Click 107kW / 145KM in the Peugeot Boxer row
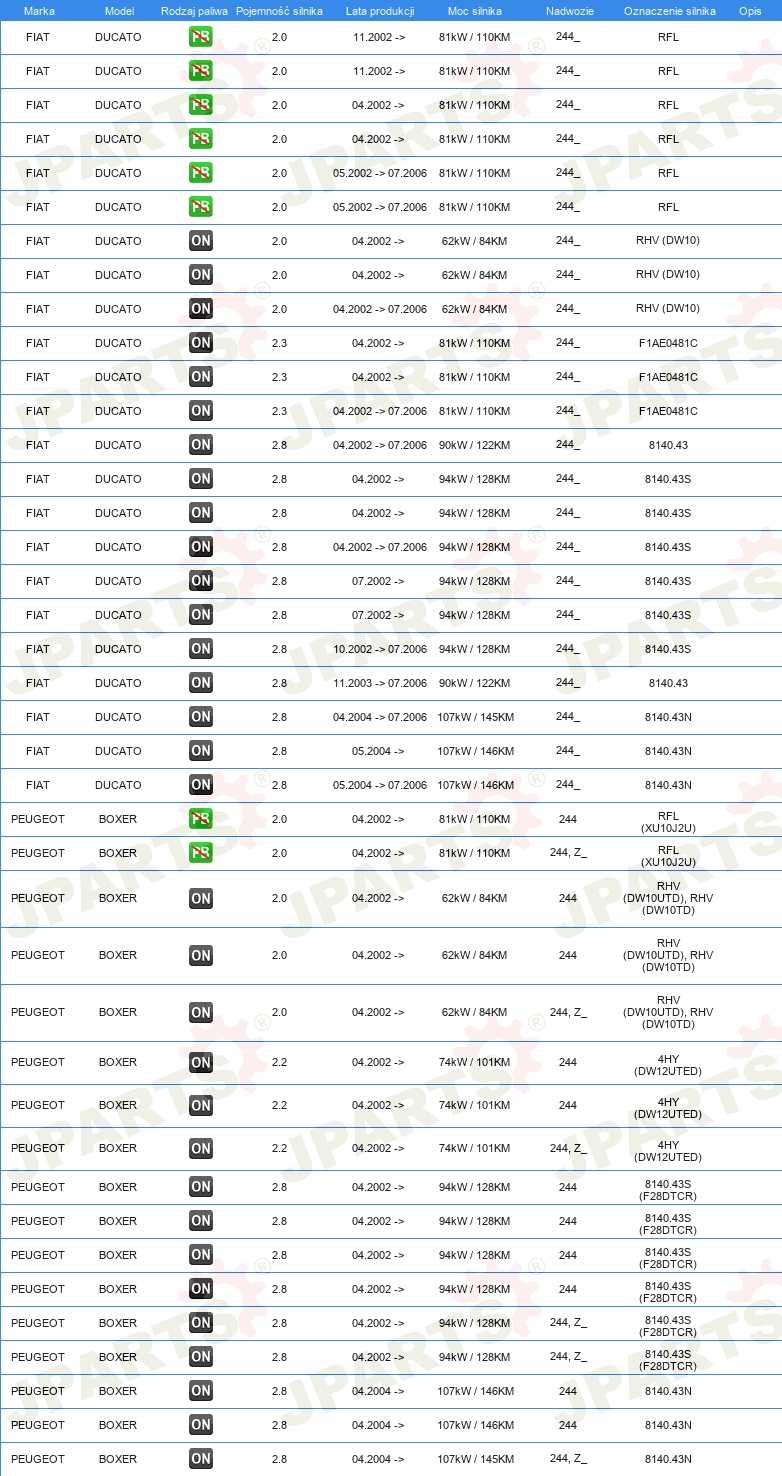782x1476 pixels. 475,1459
